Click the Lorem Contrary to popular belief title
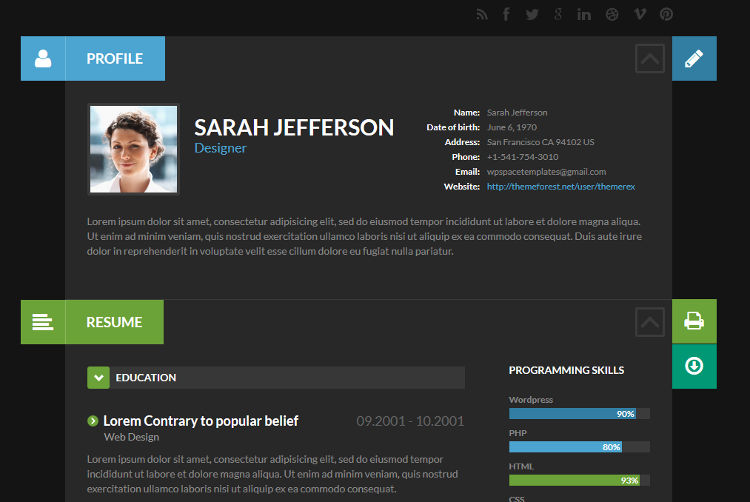 201,421
